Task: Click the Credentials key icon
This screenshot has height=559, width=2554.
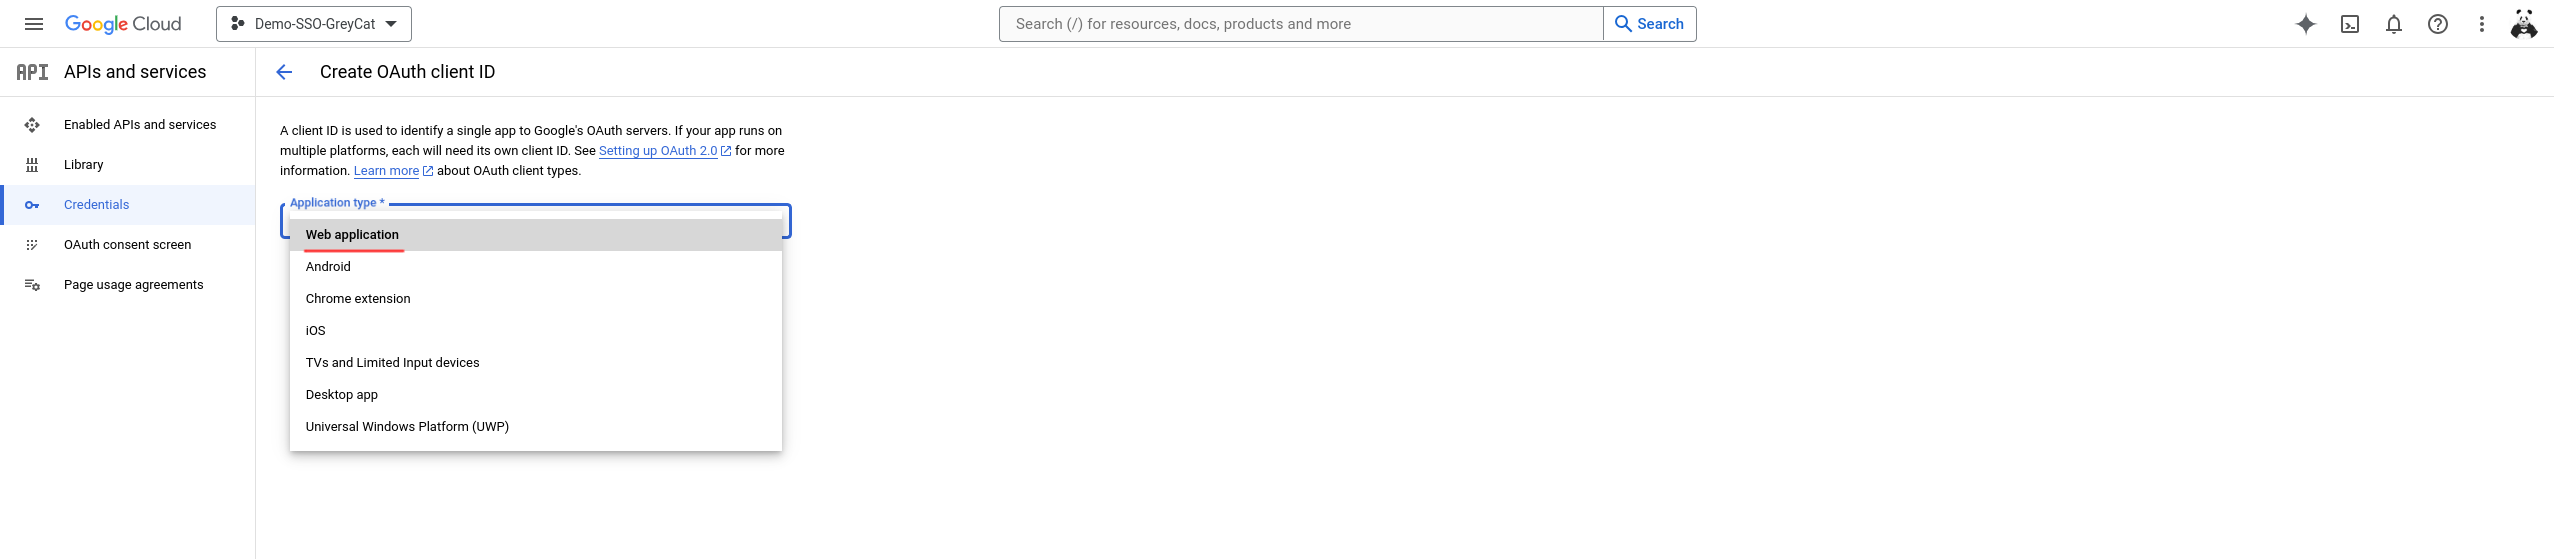Action: tap(32, 205)
